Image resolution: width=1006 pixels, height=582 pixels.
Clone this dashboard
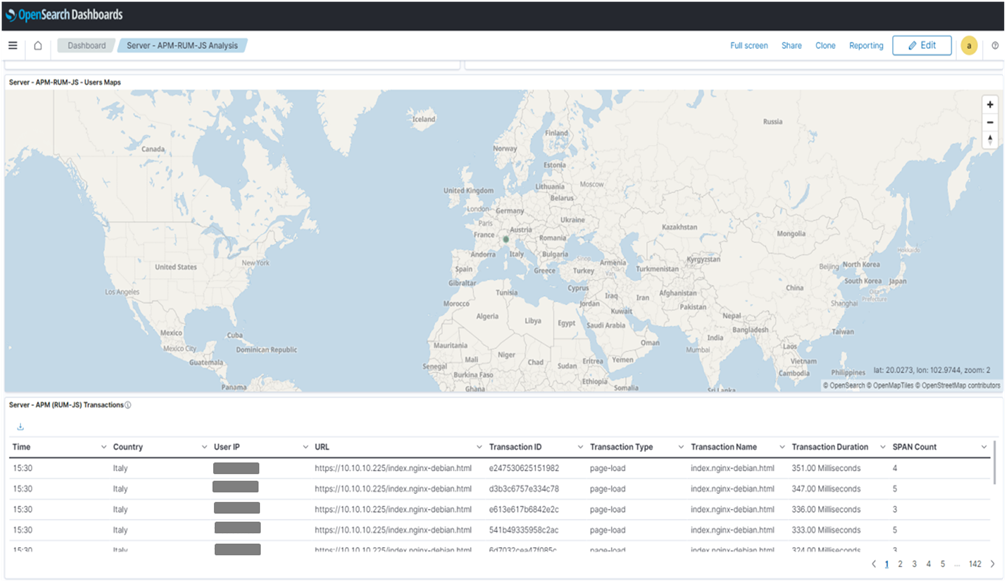click(x=825, y=46)
